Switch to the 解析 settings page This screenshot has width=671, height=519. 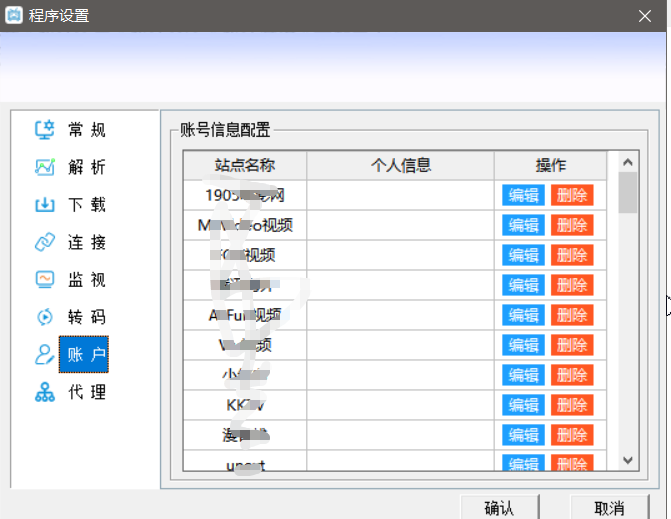86,167
